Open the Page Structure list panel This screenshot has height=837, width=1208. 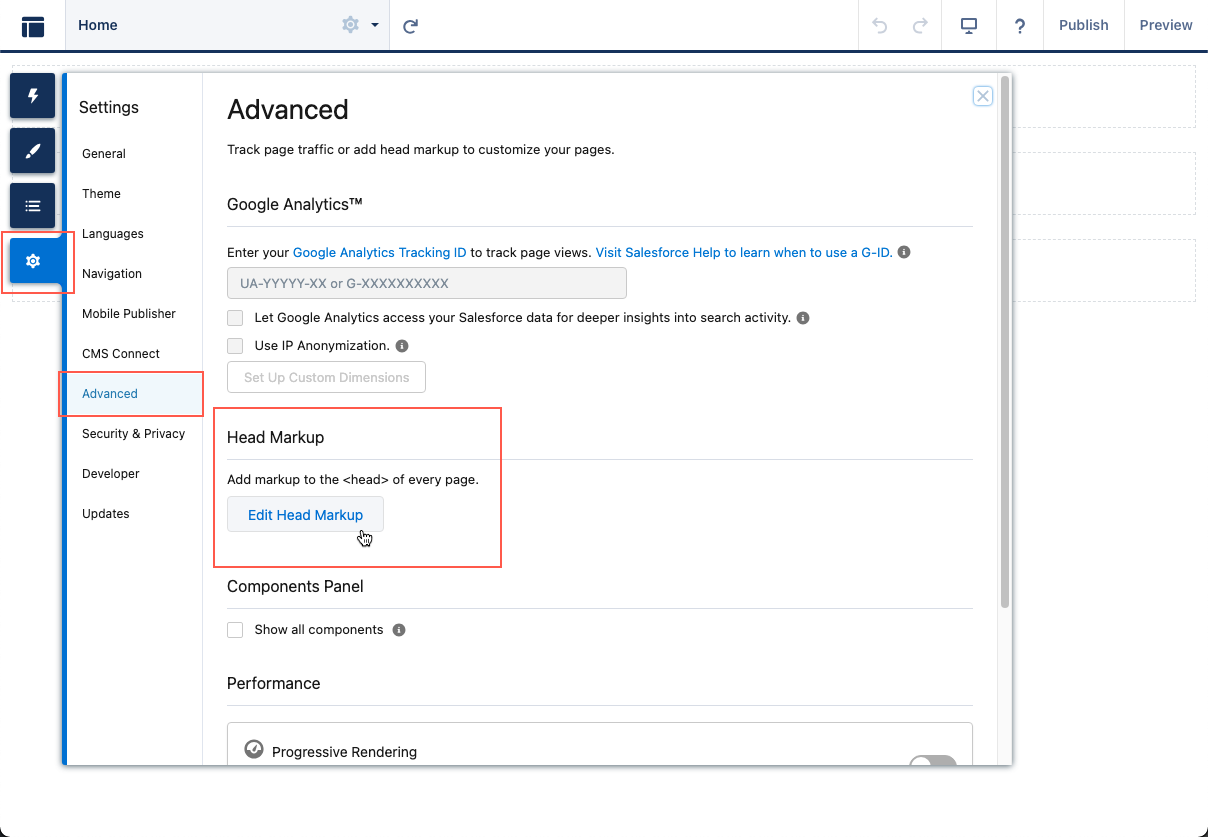pyautogui.click(x=33, y=206)
